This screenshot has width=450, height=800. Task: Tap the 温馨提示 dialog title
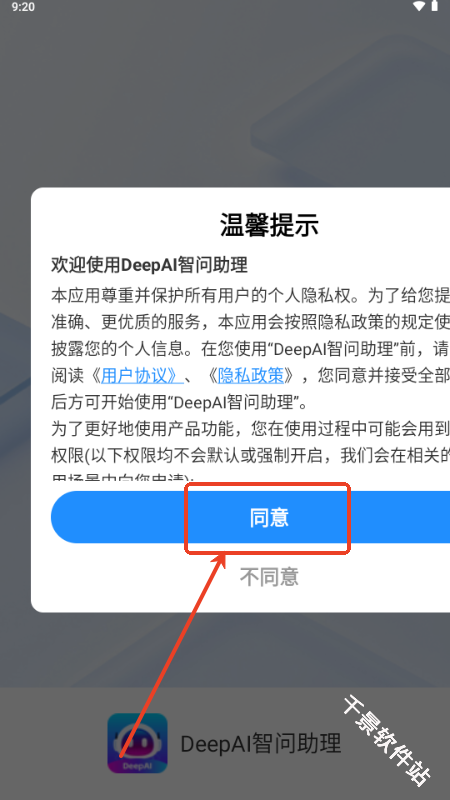(x=269, y=224)
